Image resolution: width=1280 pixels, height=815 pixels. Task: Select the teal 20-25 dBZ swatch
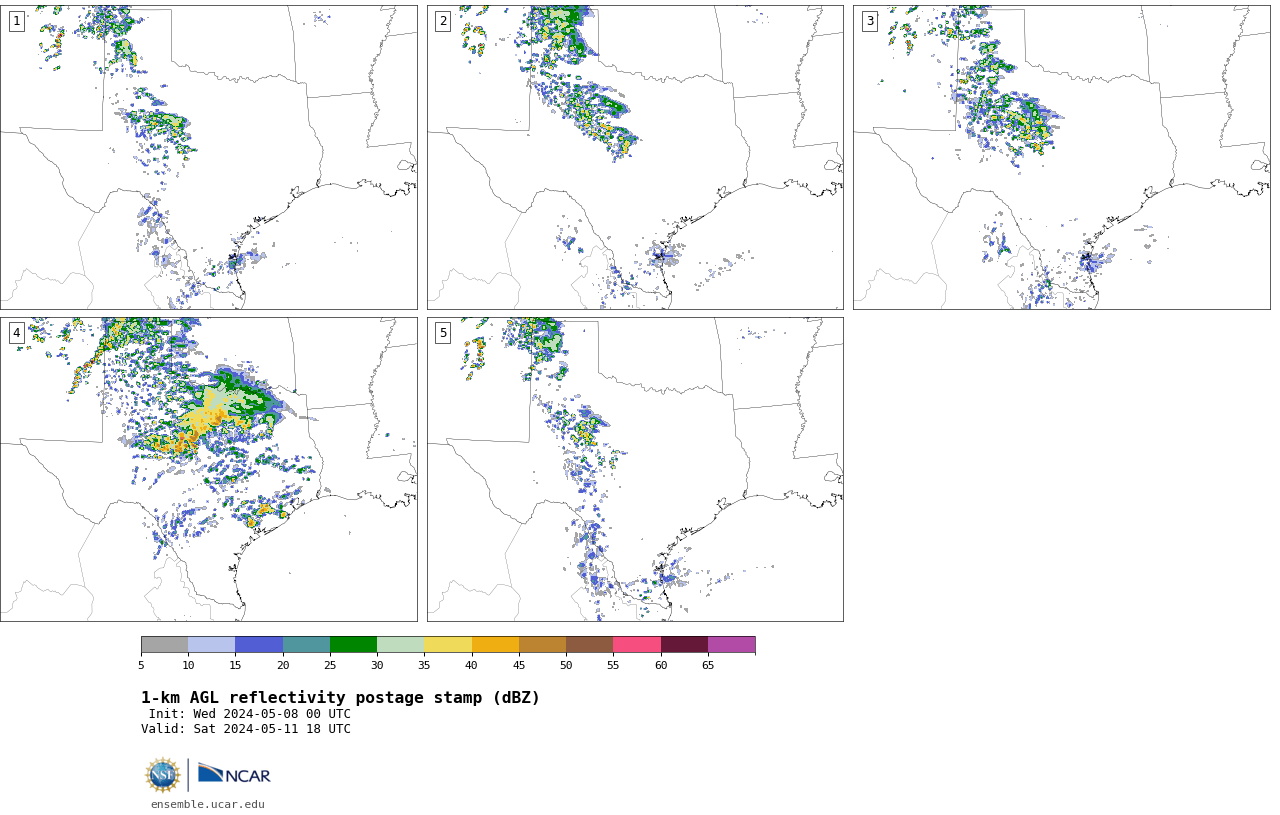[x=306, y=644]
